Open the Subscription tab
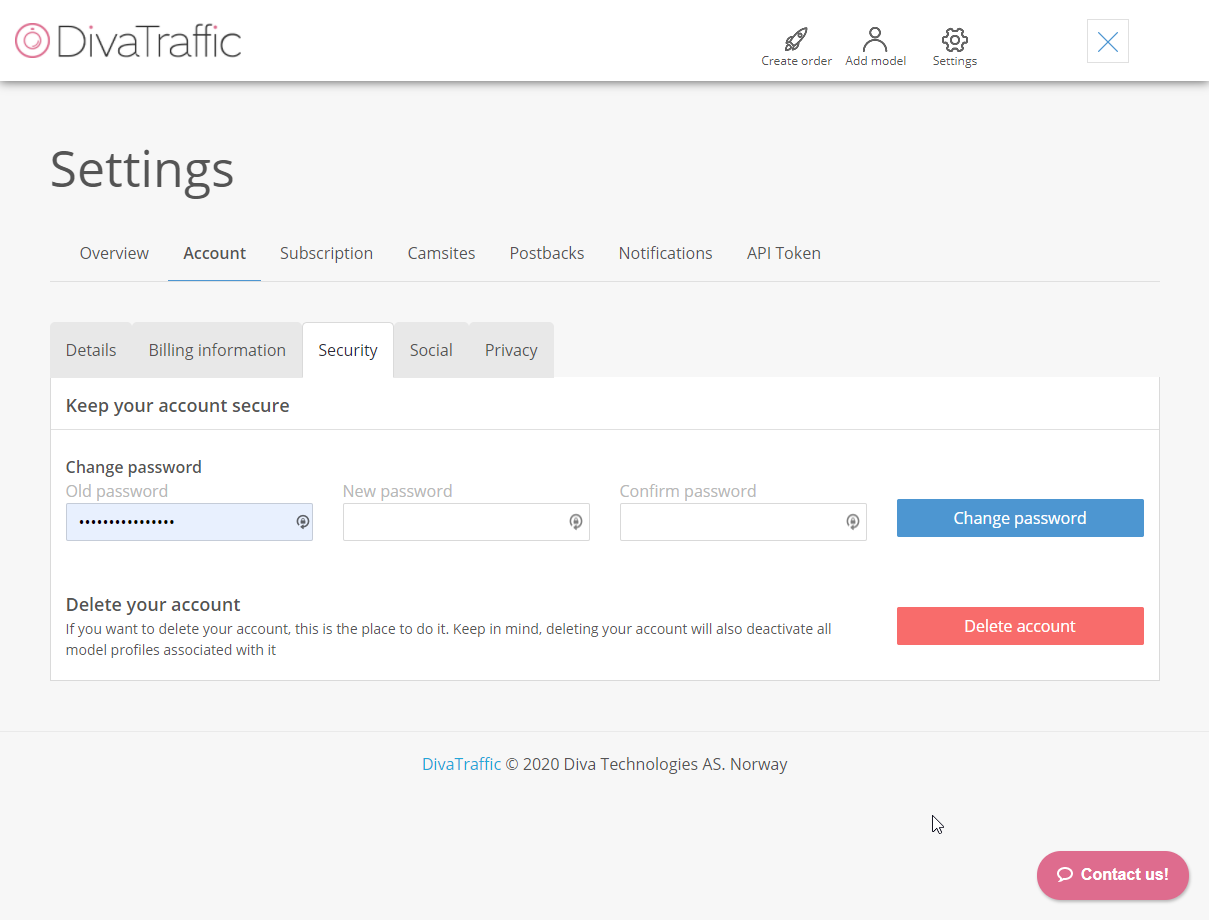The height and width of the screenshot is (920, 1209). 326,253
